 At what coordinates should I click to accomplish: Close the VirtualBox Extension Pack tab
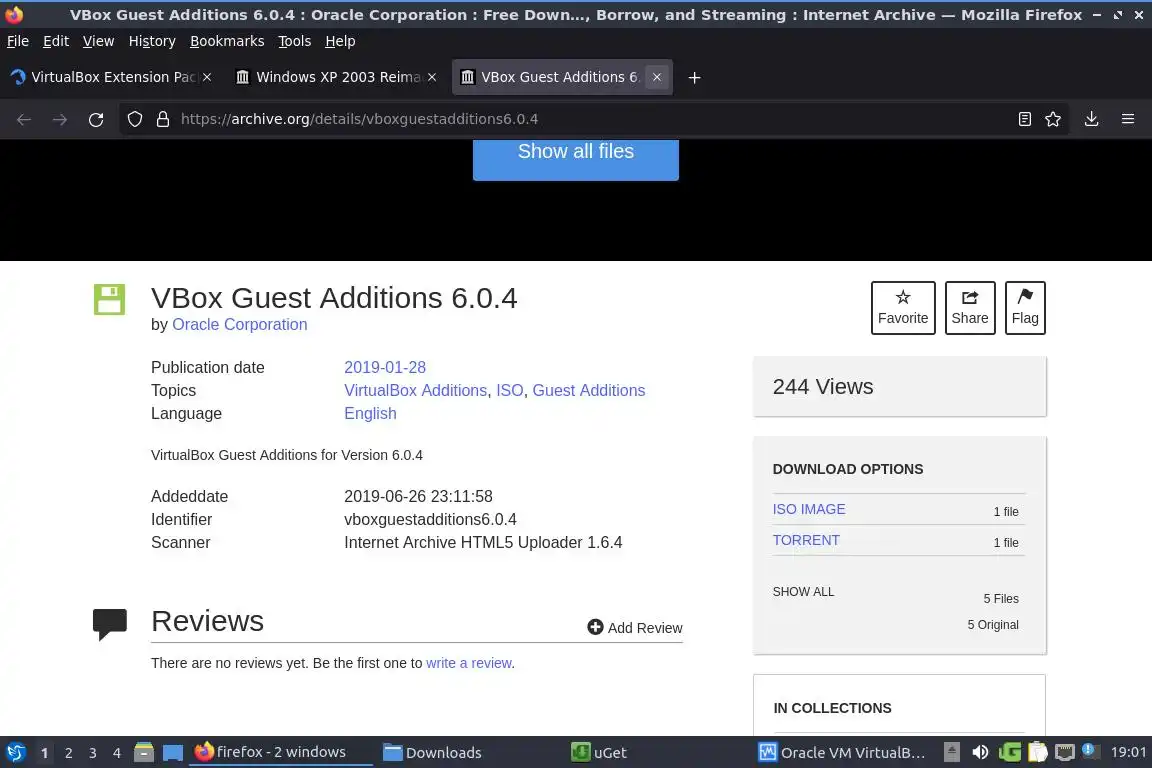click(207, 77)
